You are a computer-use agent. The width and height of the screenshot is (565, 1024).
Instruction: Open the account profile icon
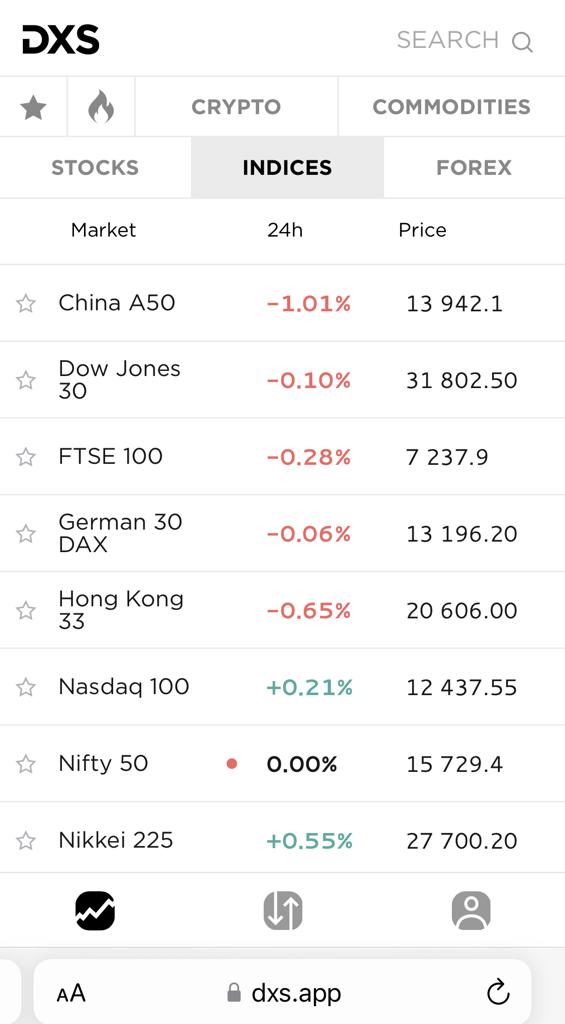pos(471,910)
